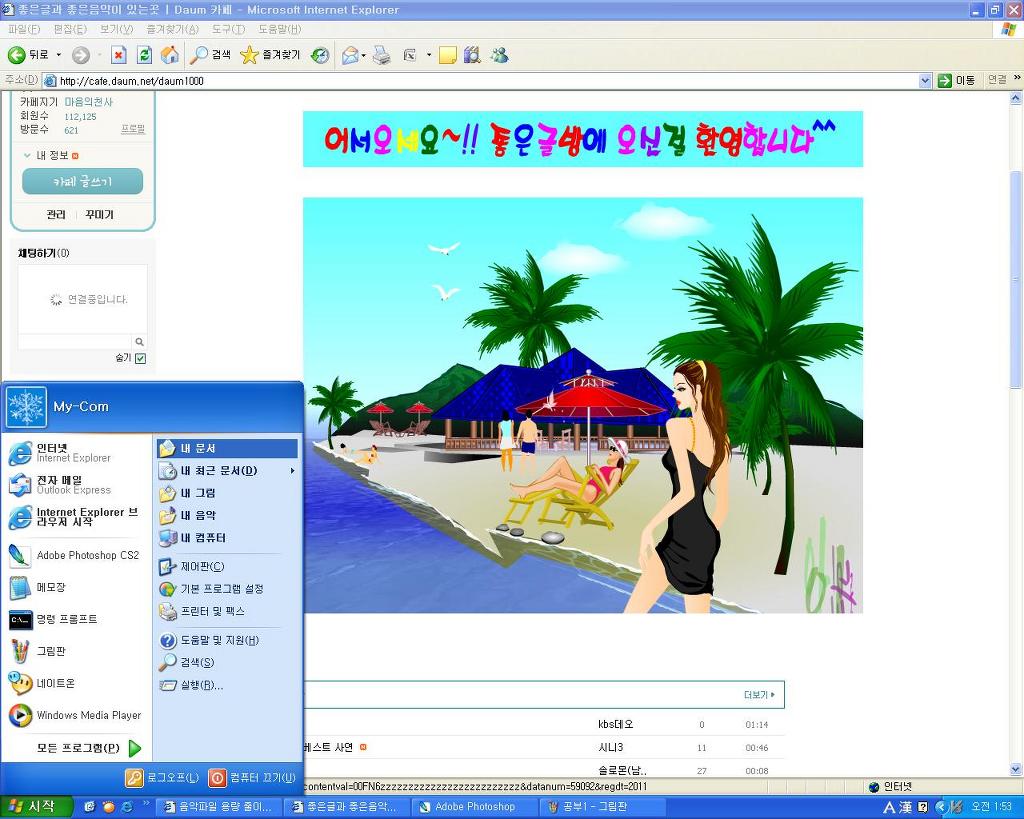Click the Edit document toolbar icon
The width and height of the screenshot is (1024, 819).
click(410, 56)
